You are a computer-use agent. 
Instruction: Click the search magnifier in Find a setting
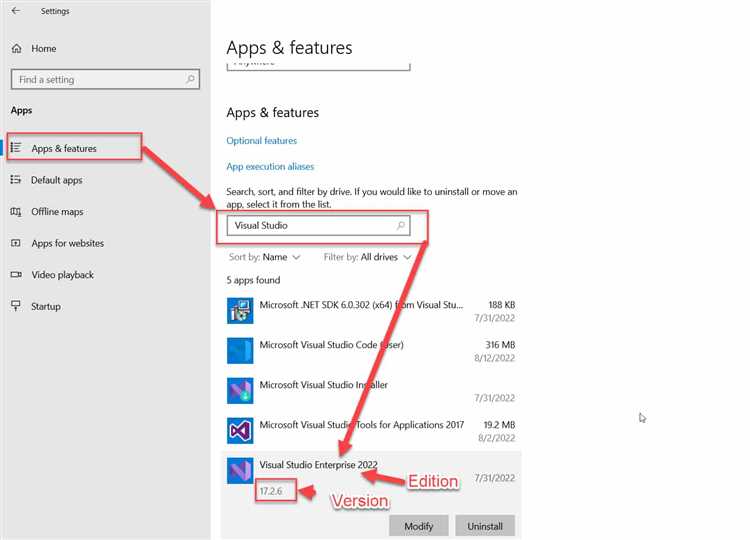tap(190, 79)
